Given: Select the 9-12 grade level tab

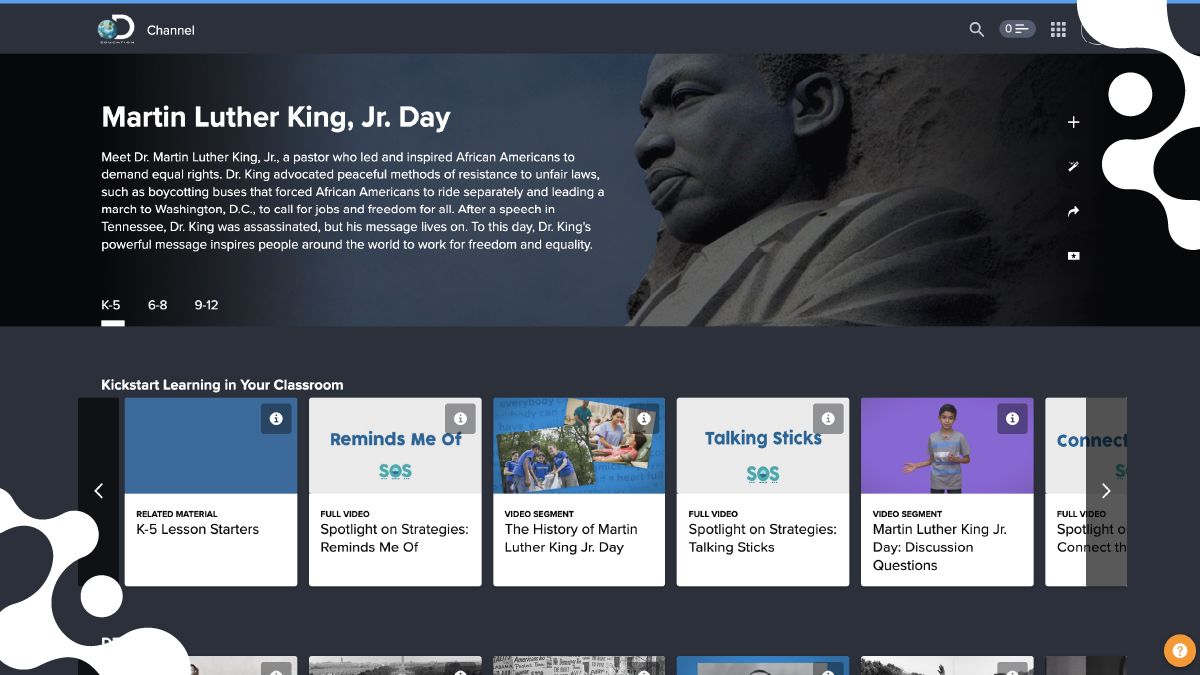Looking at the screenshot, I should coord(206,305).
